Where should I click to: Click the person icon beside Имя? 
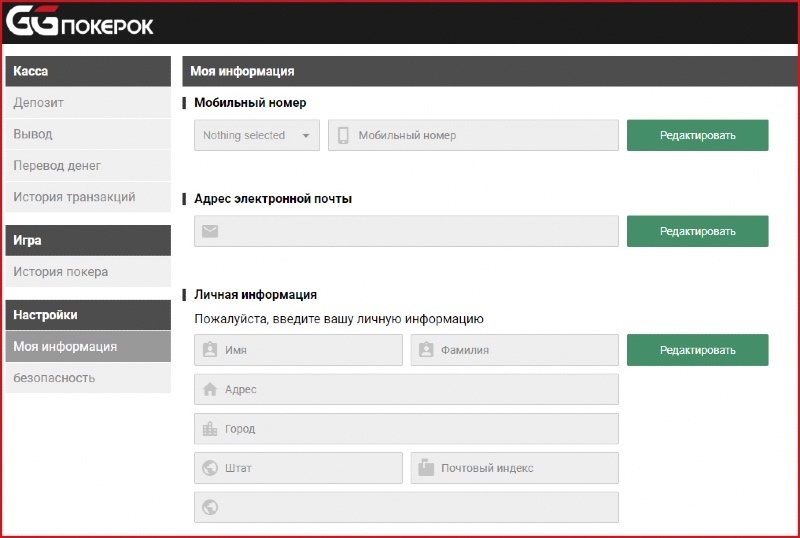pyautogui.click(x=210, y=350)
